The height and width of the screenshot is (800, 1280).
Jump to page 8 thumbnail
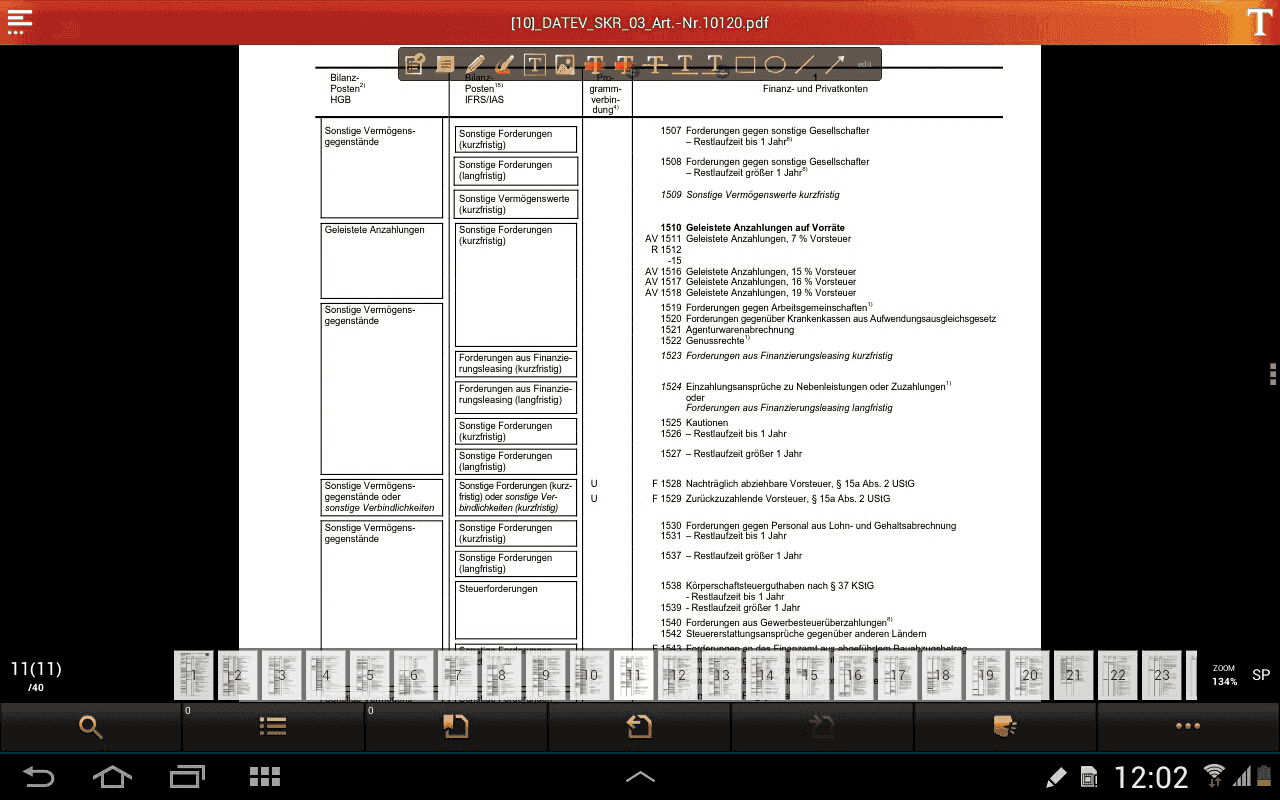(x=502, y=676)
